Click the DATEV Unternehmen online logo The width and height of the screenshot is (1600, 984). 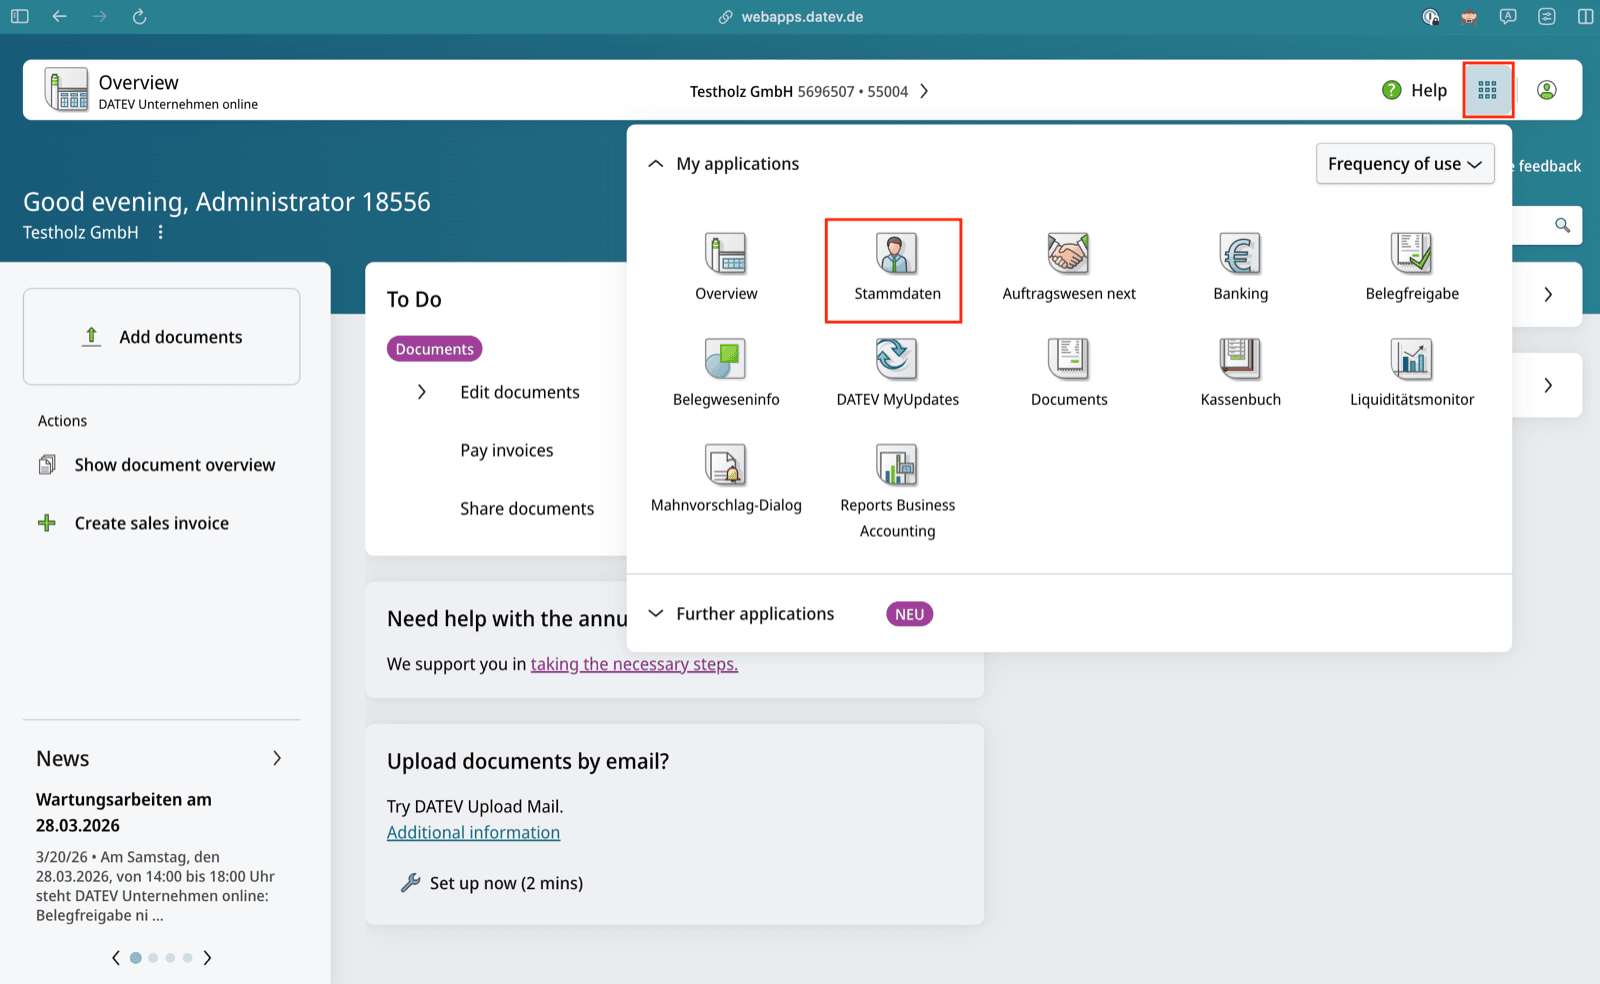[66, 90]
